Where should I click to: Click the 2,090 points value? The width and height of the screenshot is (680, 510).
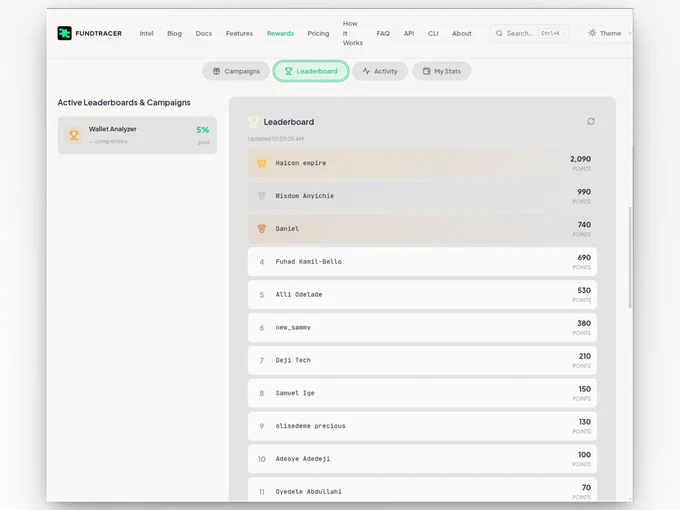tap(580, 159)
